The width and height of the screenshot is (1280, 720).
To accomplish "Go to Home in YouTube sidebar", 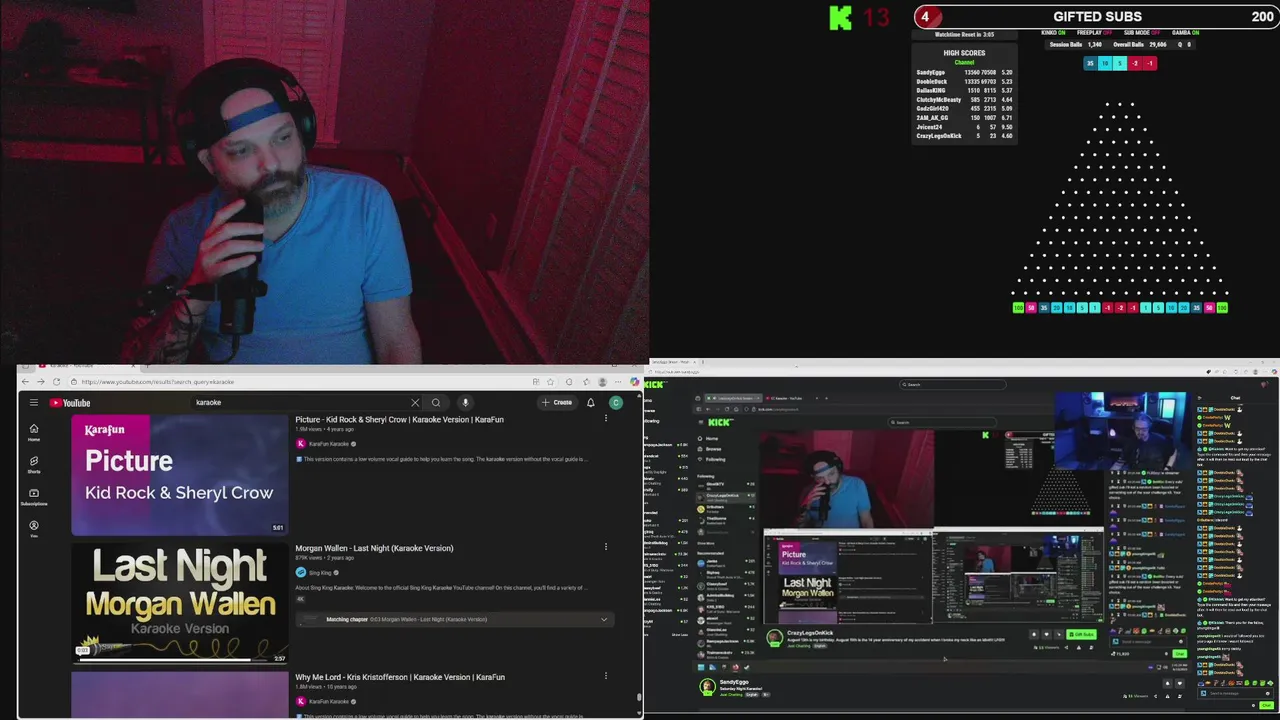I will point(34,432).
